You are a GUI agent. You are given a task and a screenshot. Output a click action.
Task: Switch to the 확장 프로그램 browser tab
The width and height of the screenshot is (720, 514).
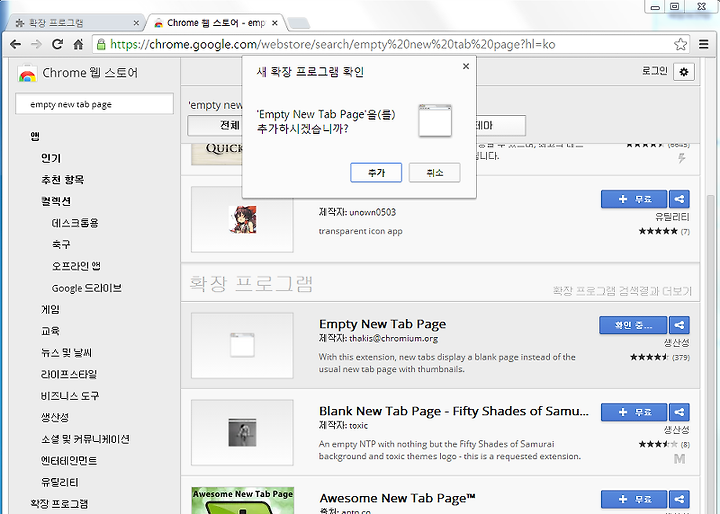click(76, 23)
